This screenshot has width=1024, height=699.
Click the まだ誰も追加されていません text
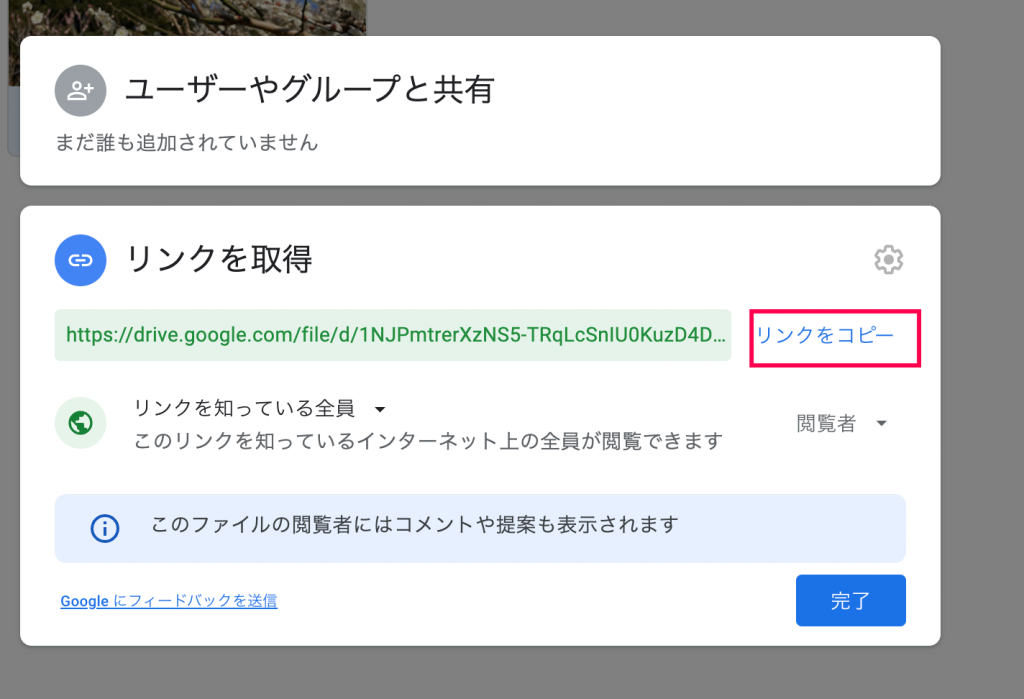coord(187,142)
